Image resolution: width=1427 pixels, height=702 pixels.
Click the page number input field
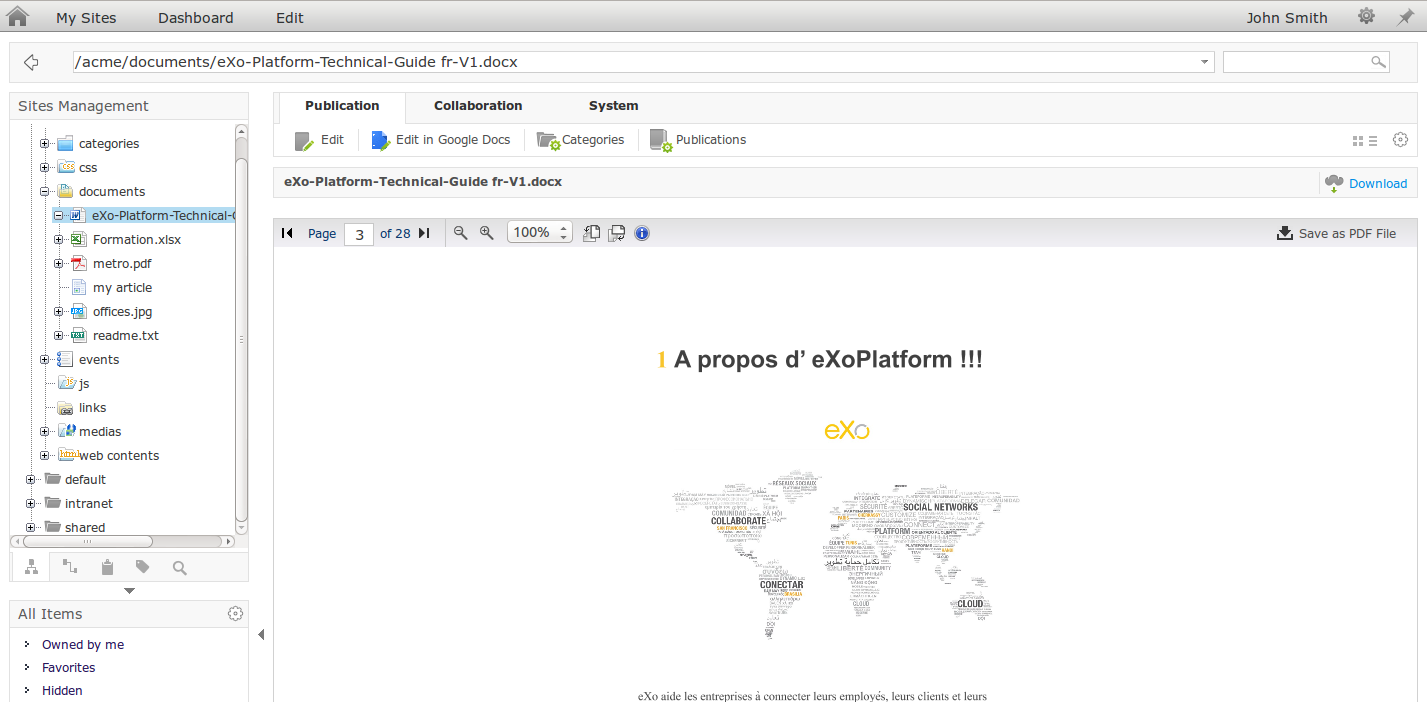359,234
